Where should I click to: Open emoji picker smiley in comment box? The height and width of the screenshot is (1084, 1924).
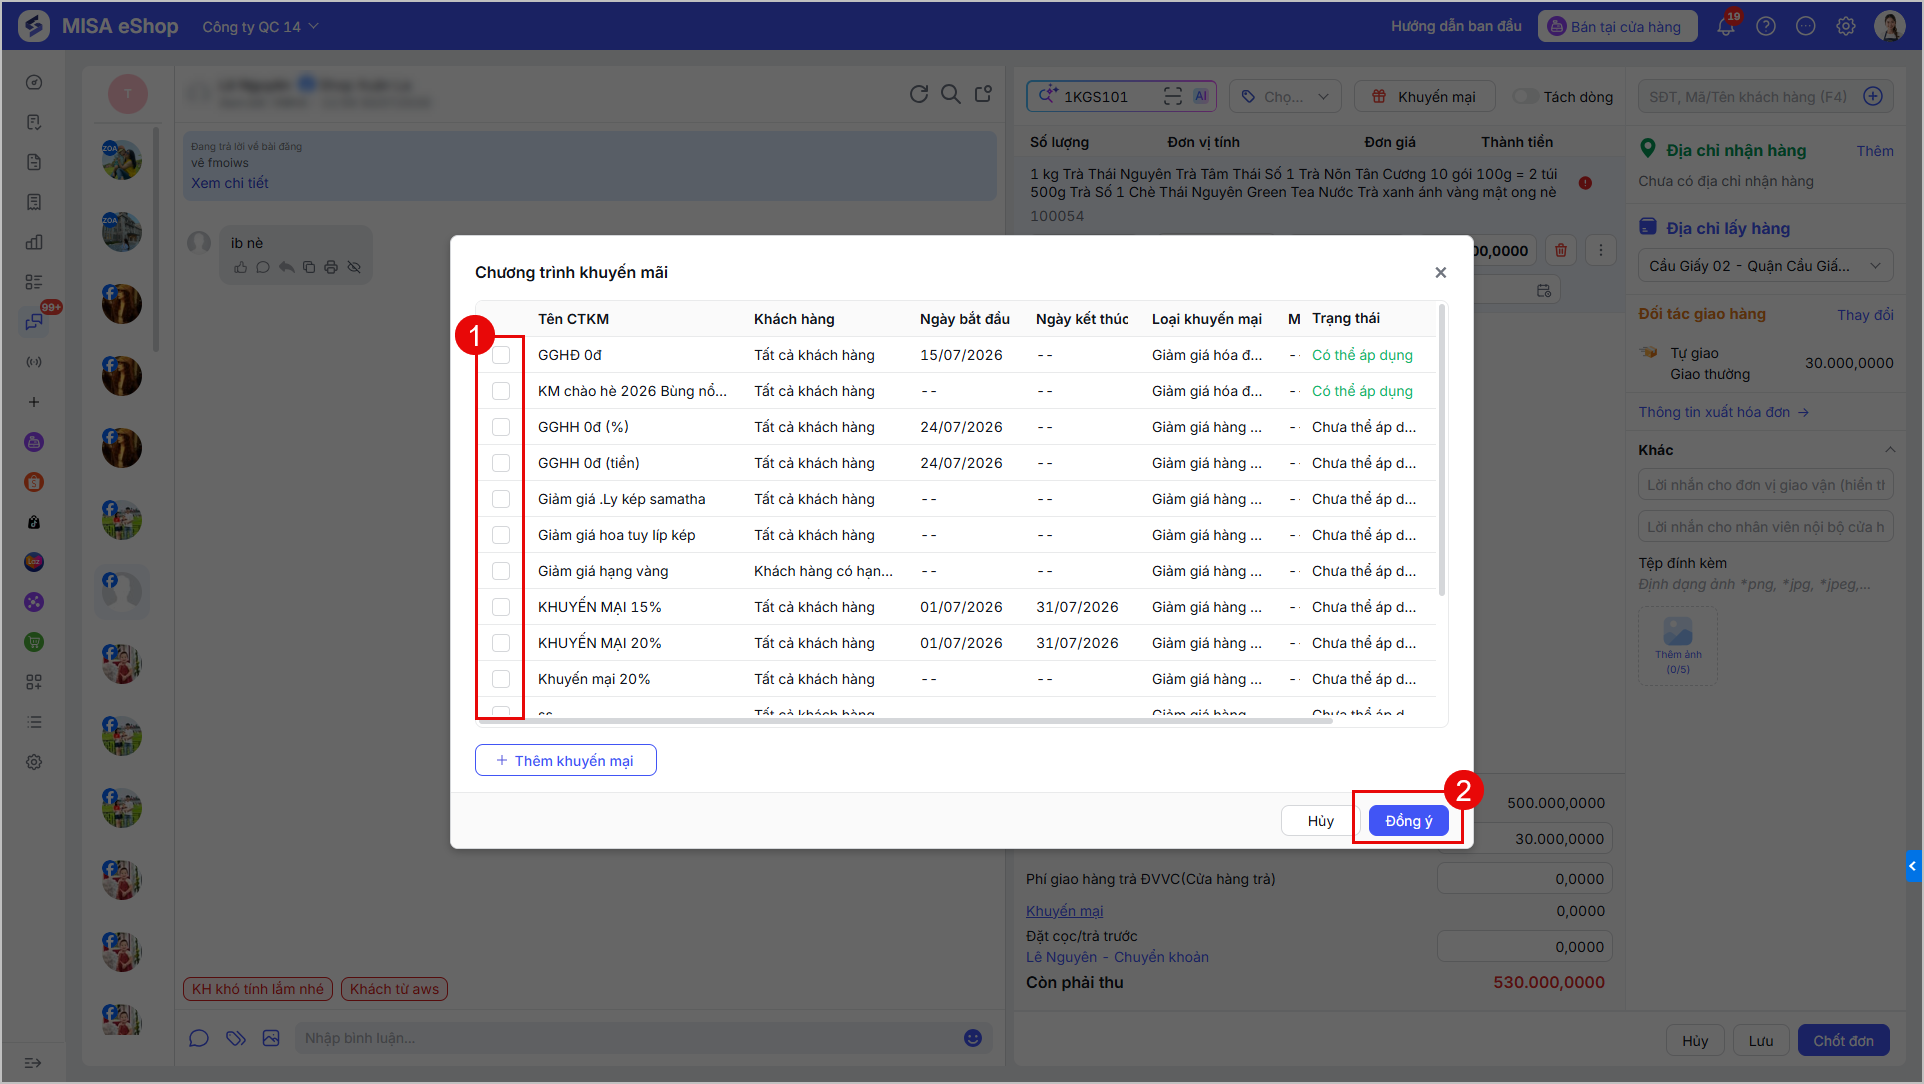click(x=972, y=1038)
